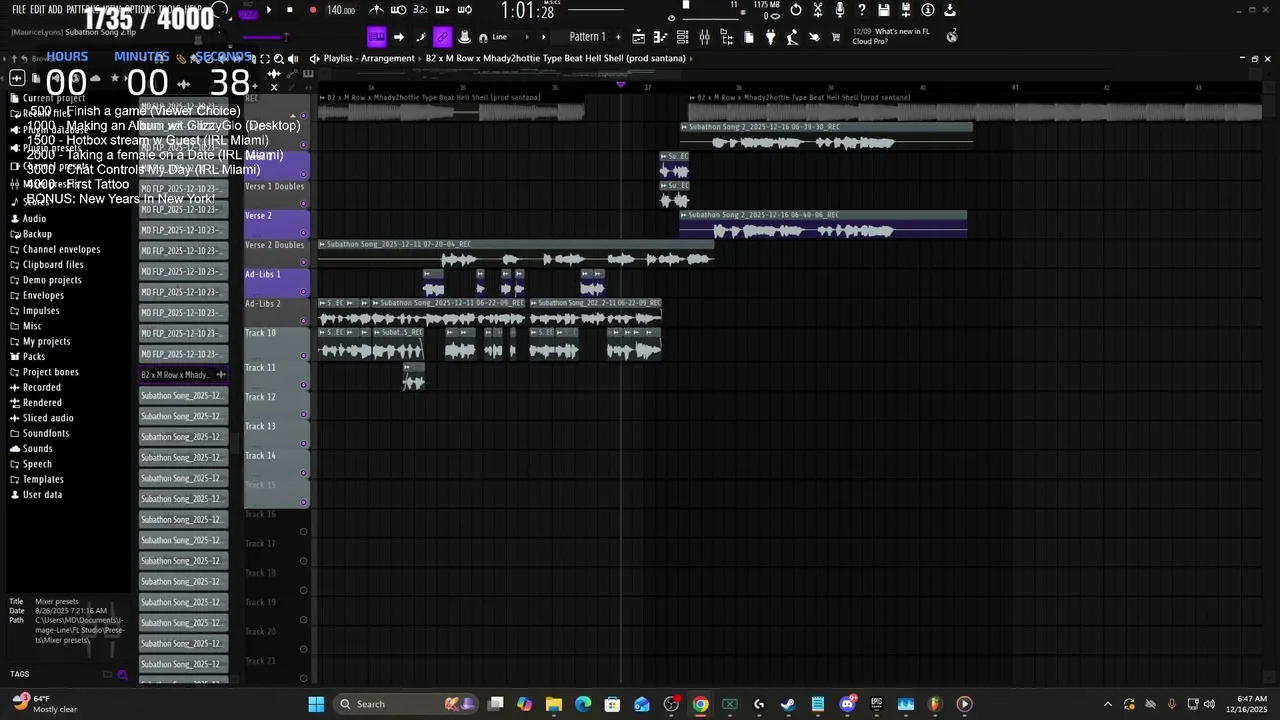The width and height of the screenshot is (1280, 720).
Task: Expand the Clipboard files folder
Action: click(x=53, y=265)
